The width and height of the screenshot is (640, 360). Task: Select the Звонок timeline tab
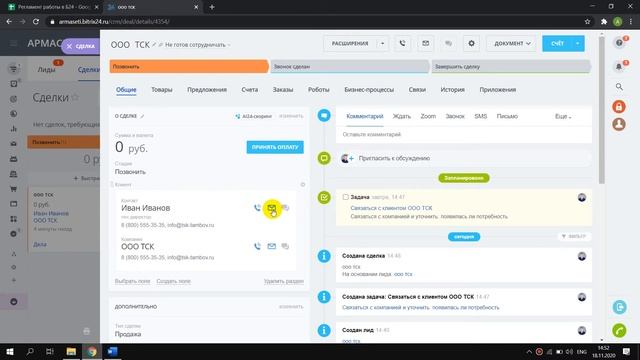click(x=455, y=116)
